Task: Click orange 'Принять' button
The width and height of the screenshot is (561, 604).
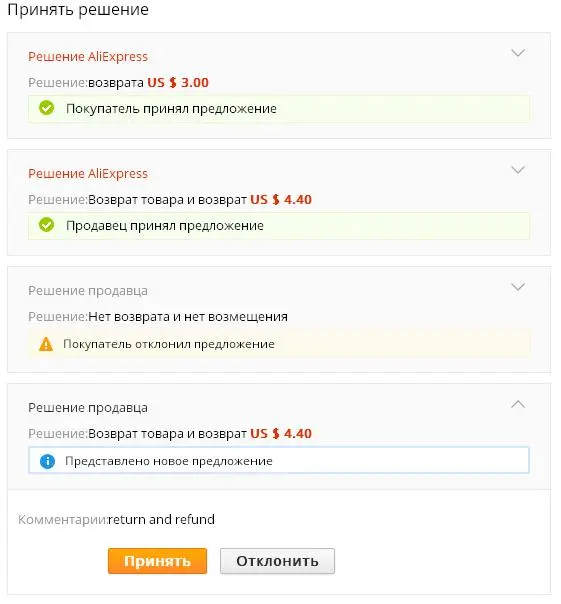Action: tap(157, 561)
